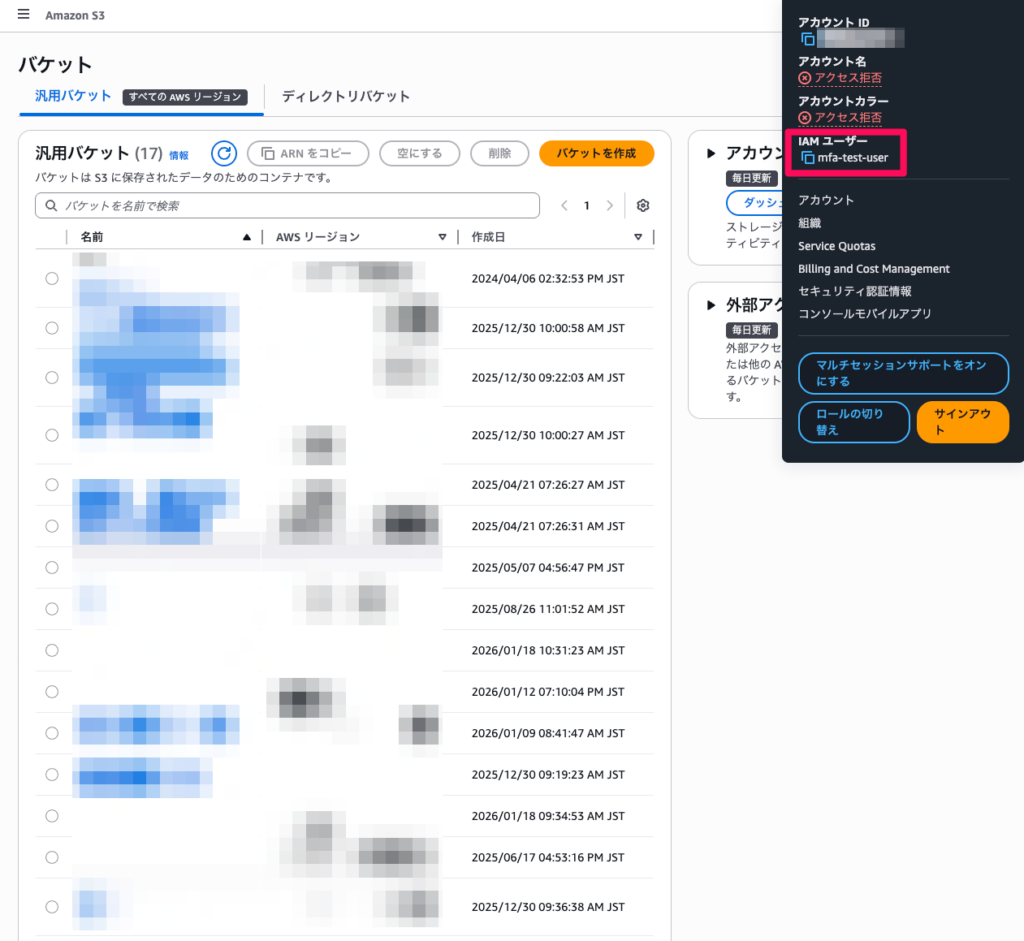Click the バケットを作成 button

596,153
